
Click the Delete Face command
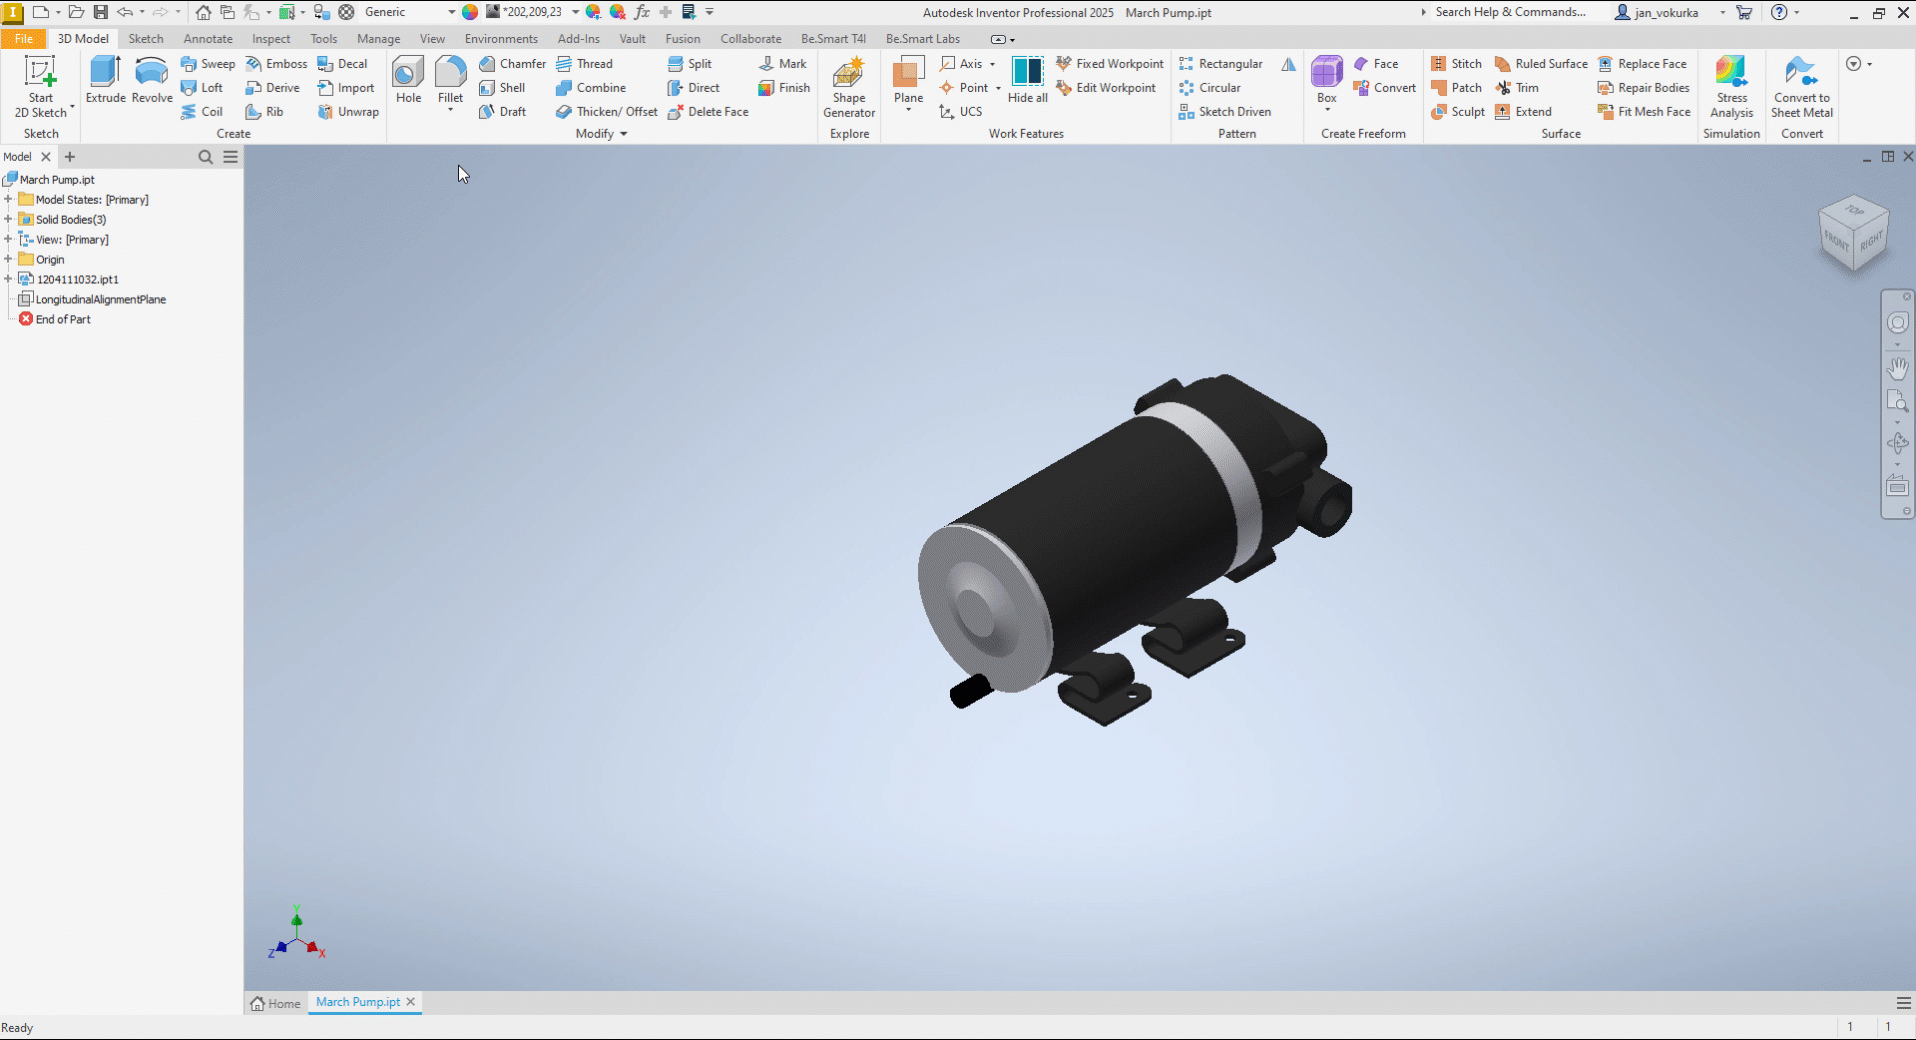(x=709, y=112)
